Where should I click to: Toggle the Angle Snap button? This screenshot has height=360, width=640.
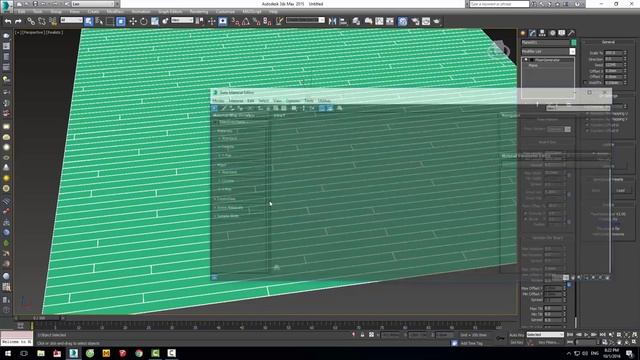[x=246, y=21]
